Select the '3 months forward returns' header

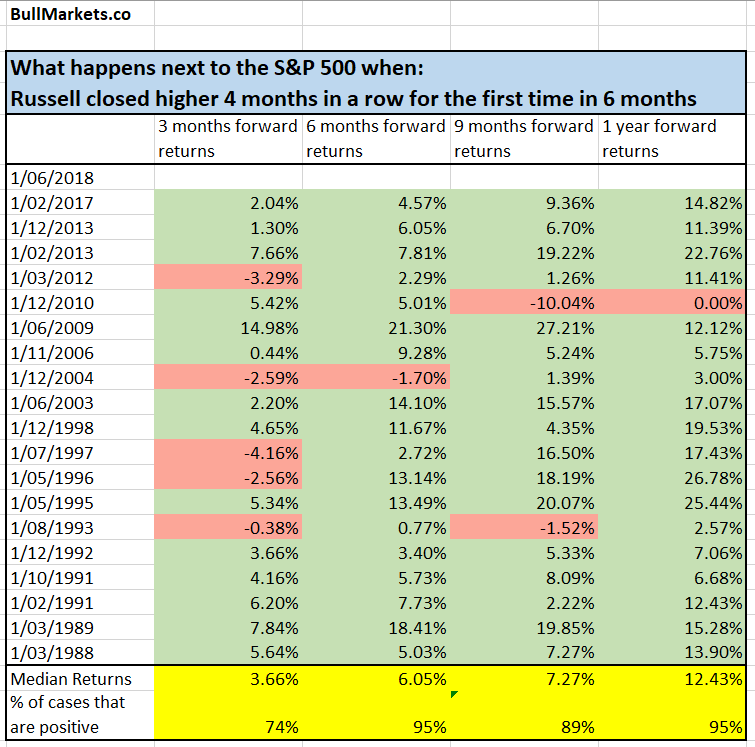pyautogui.click(x=228, y=139)
